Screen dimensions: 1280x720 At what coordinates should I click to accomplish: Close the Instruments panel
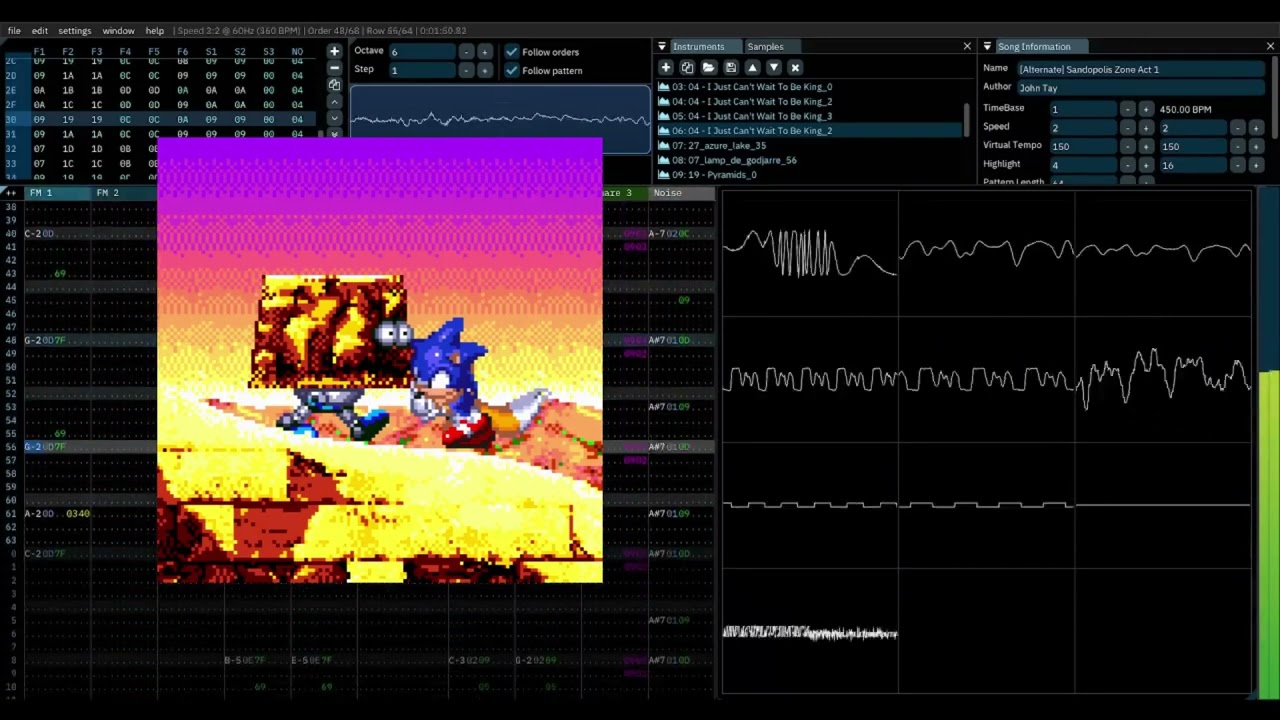pos(967,46)
